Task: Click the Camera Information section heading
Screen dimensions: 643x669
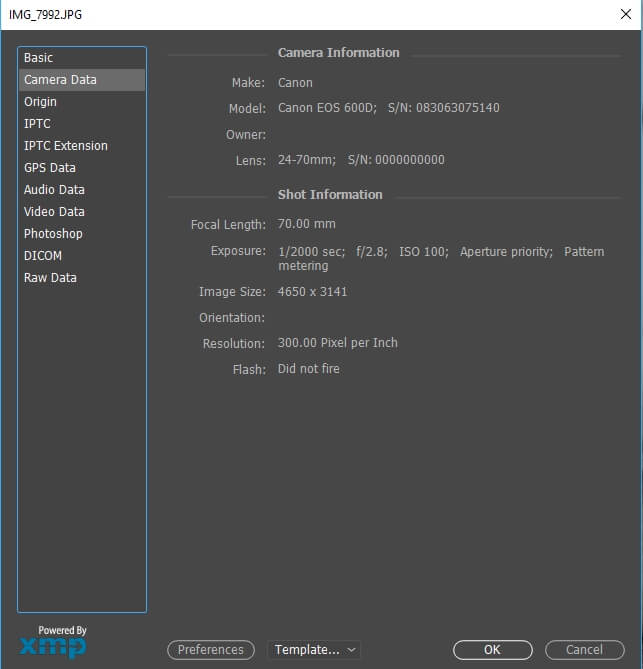Action: tap(339, 53)
